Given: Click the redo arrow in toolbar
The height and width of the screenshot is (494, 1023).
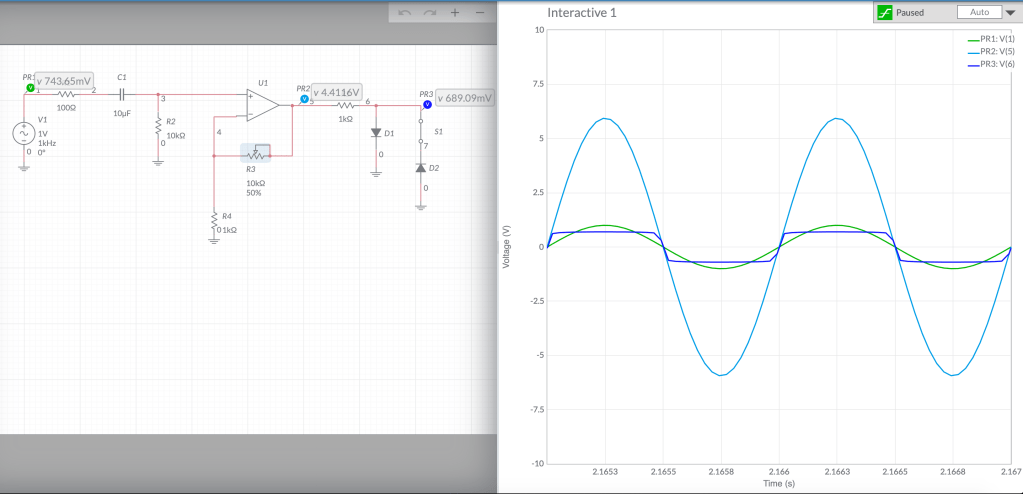Looking at the screenshot, I should point(429,12).
